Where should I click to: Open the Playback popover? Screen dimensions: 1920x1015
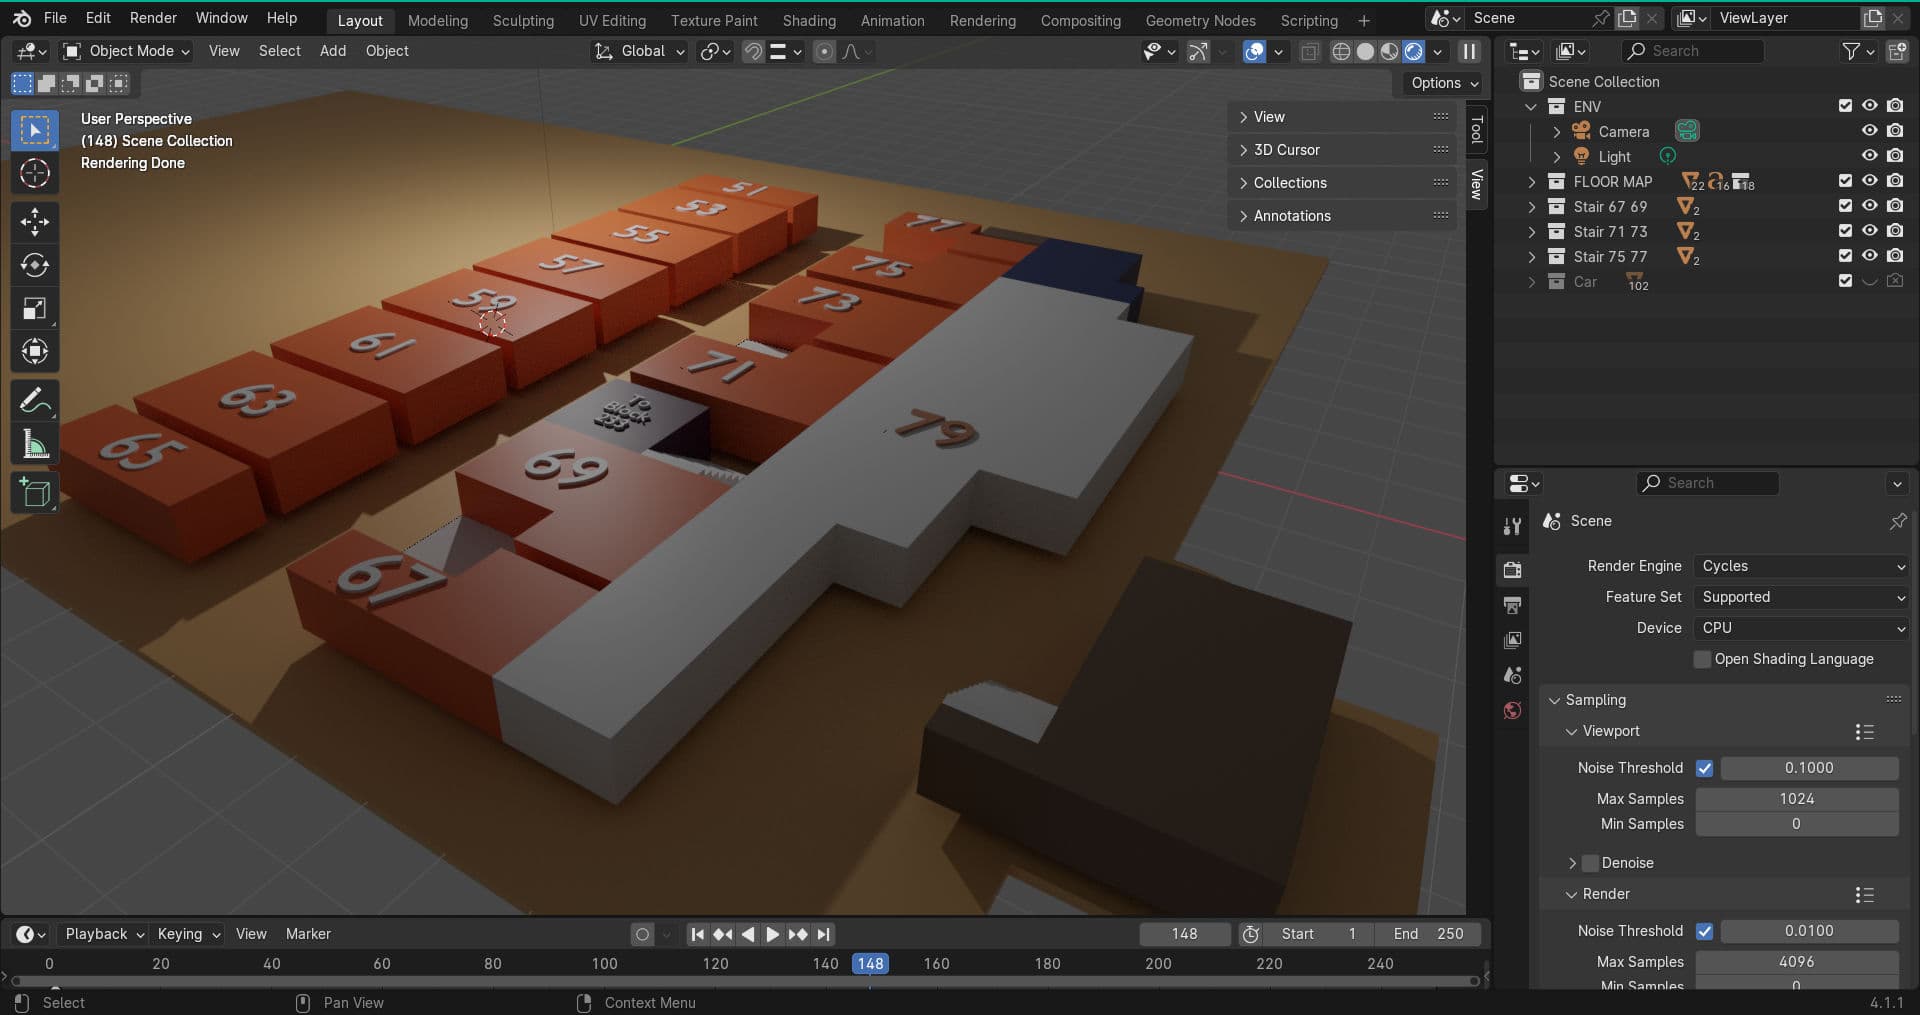coord(104,934)
